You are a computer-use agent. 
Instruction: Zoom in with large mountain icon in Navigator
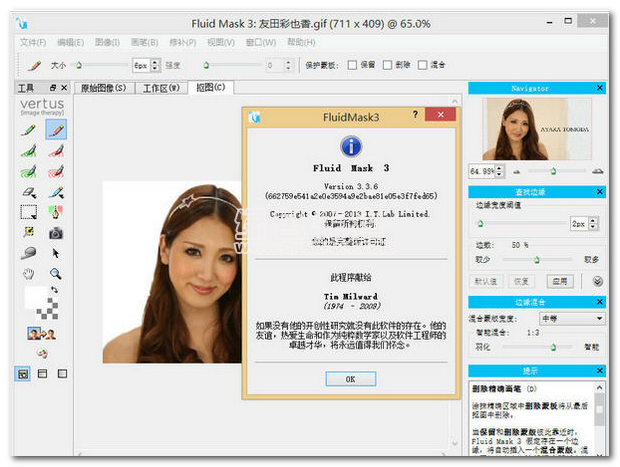point(597,171)
